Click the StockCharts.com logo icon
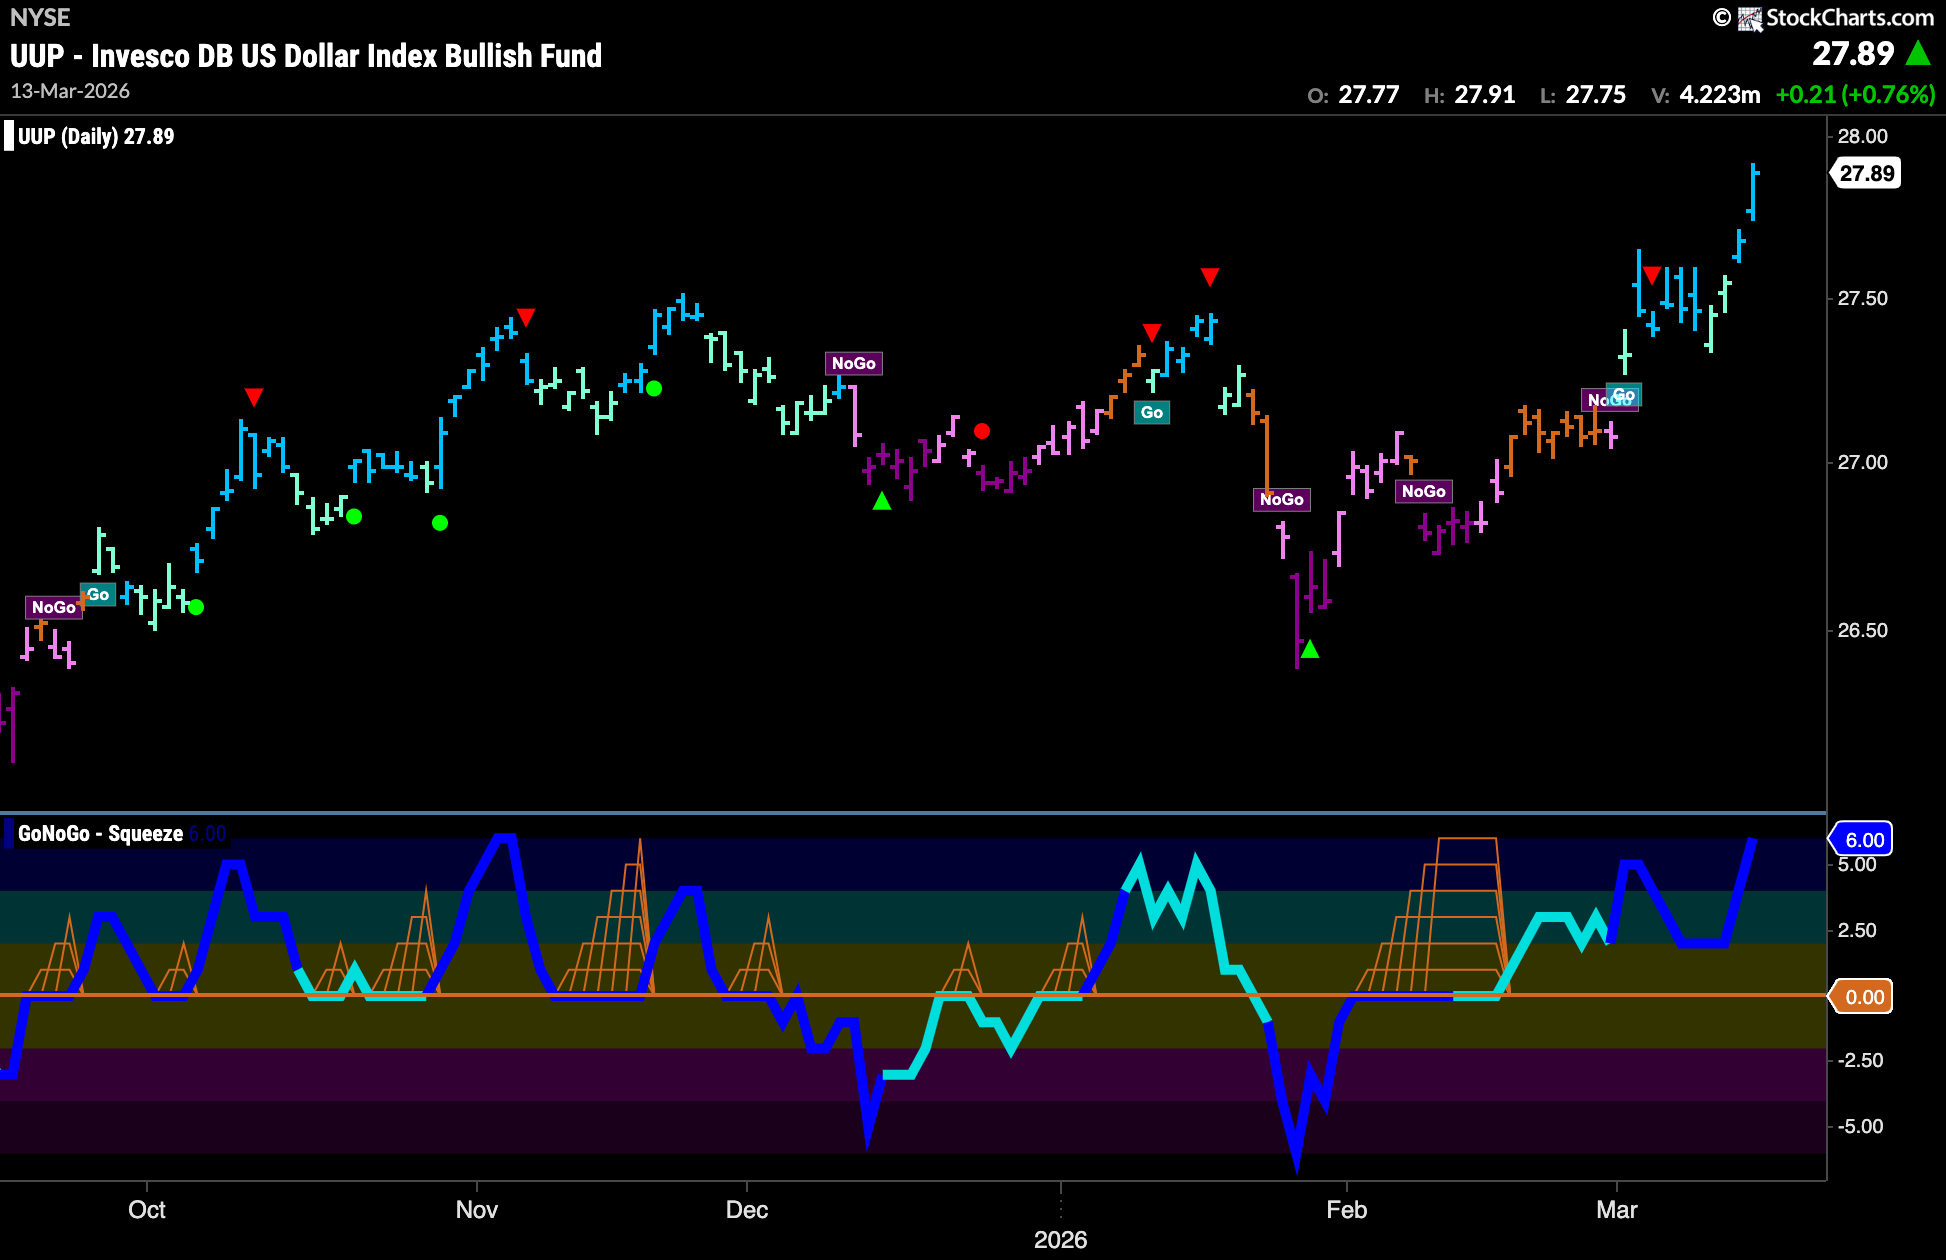The height and width of the screenshot is (1260, 1946). pos(1749,18)
